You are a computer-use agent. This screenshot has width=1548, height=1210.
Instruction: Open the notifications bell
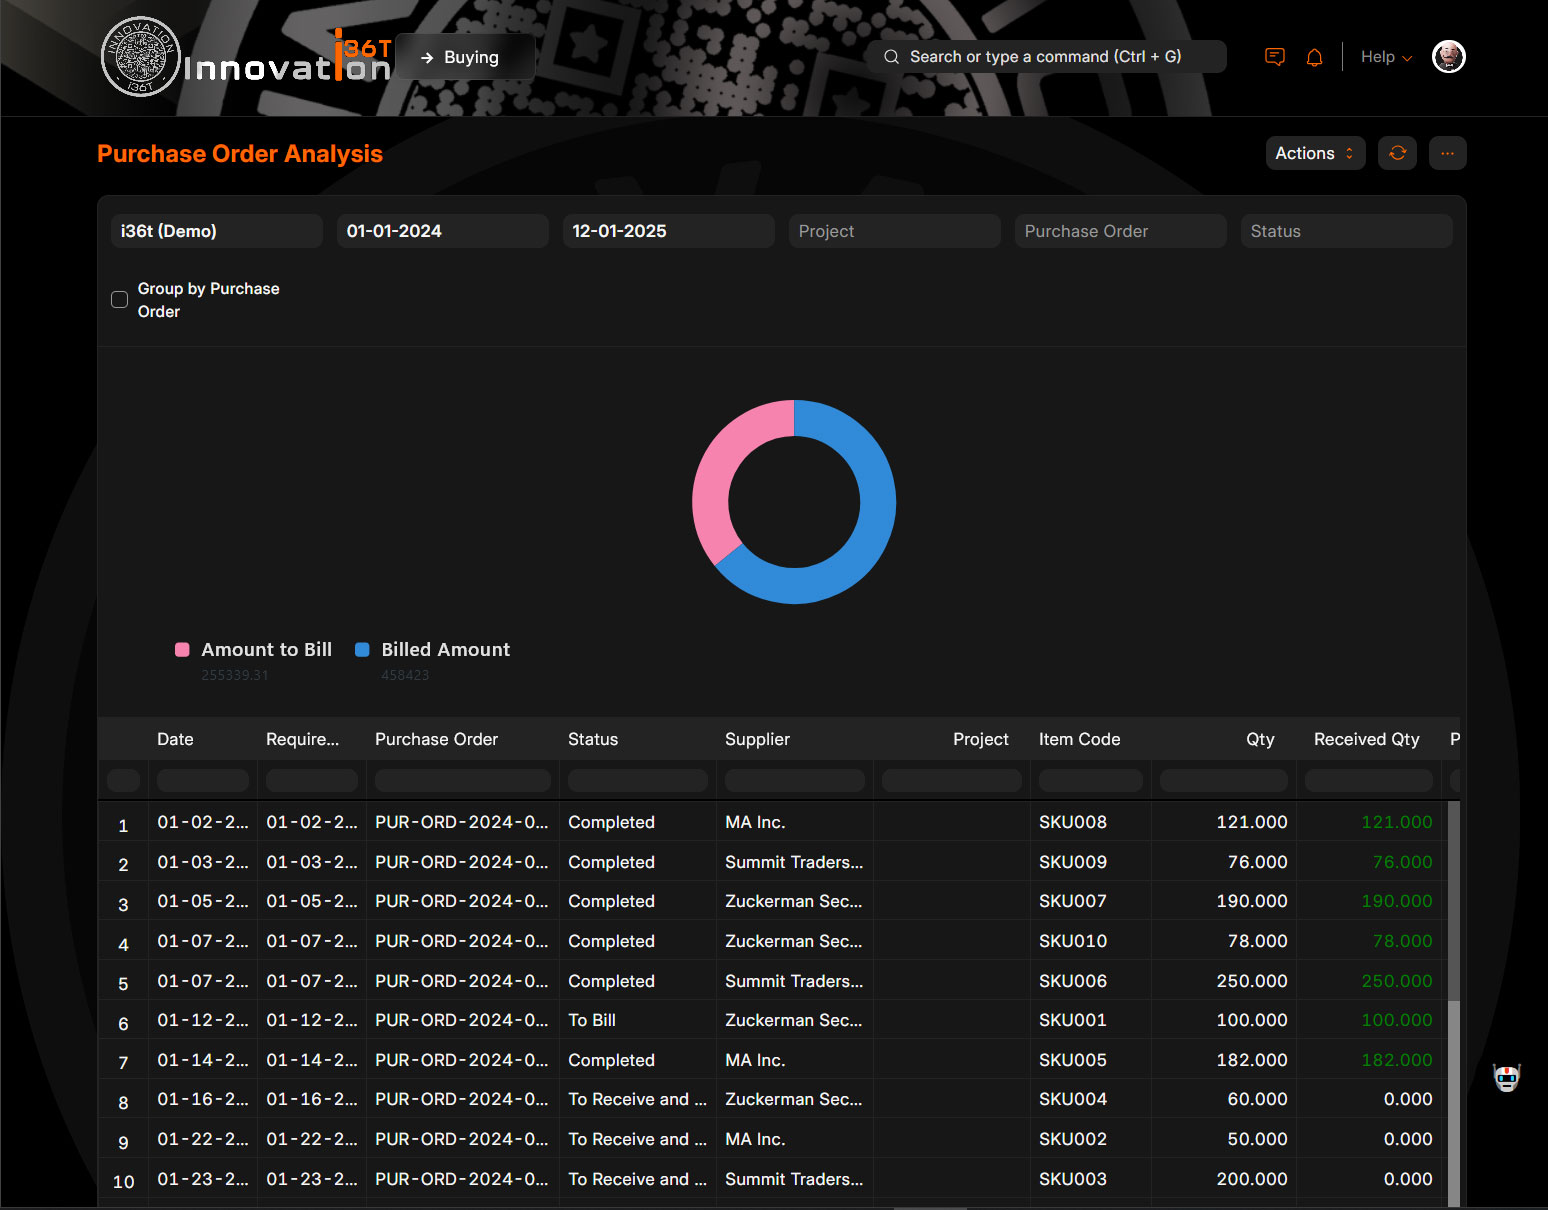point(1314,57)
